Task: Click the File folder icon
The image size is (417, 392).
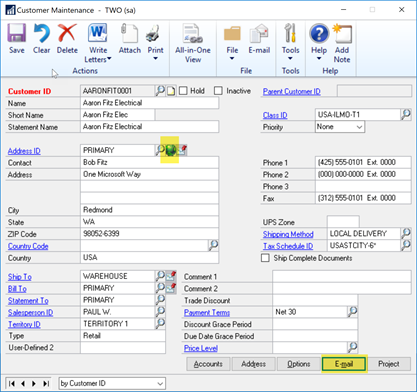Action: point(232,33)
